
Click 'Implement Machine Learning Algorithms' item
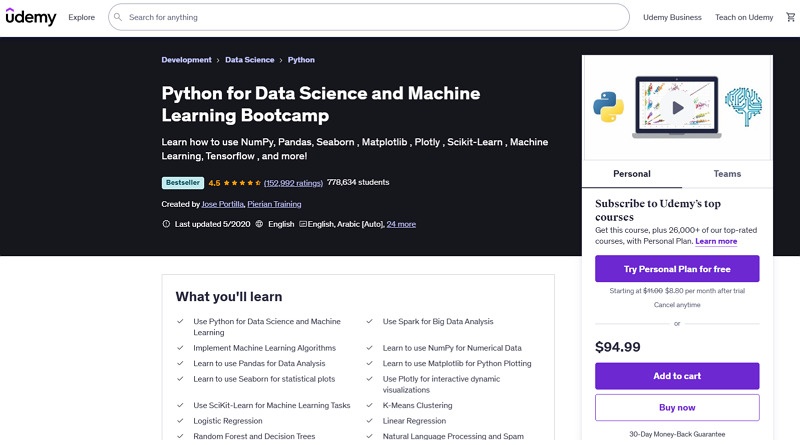pos(264,348)
